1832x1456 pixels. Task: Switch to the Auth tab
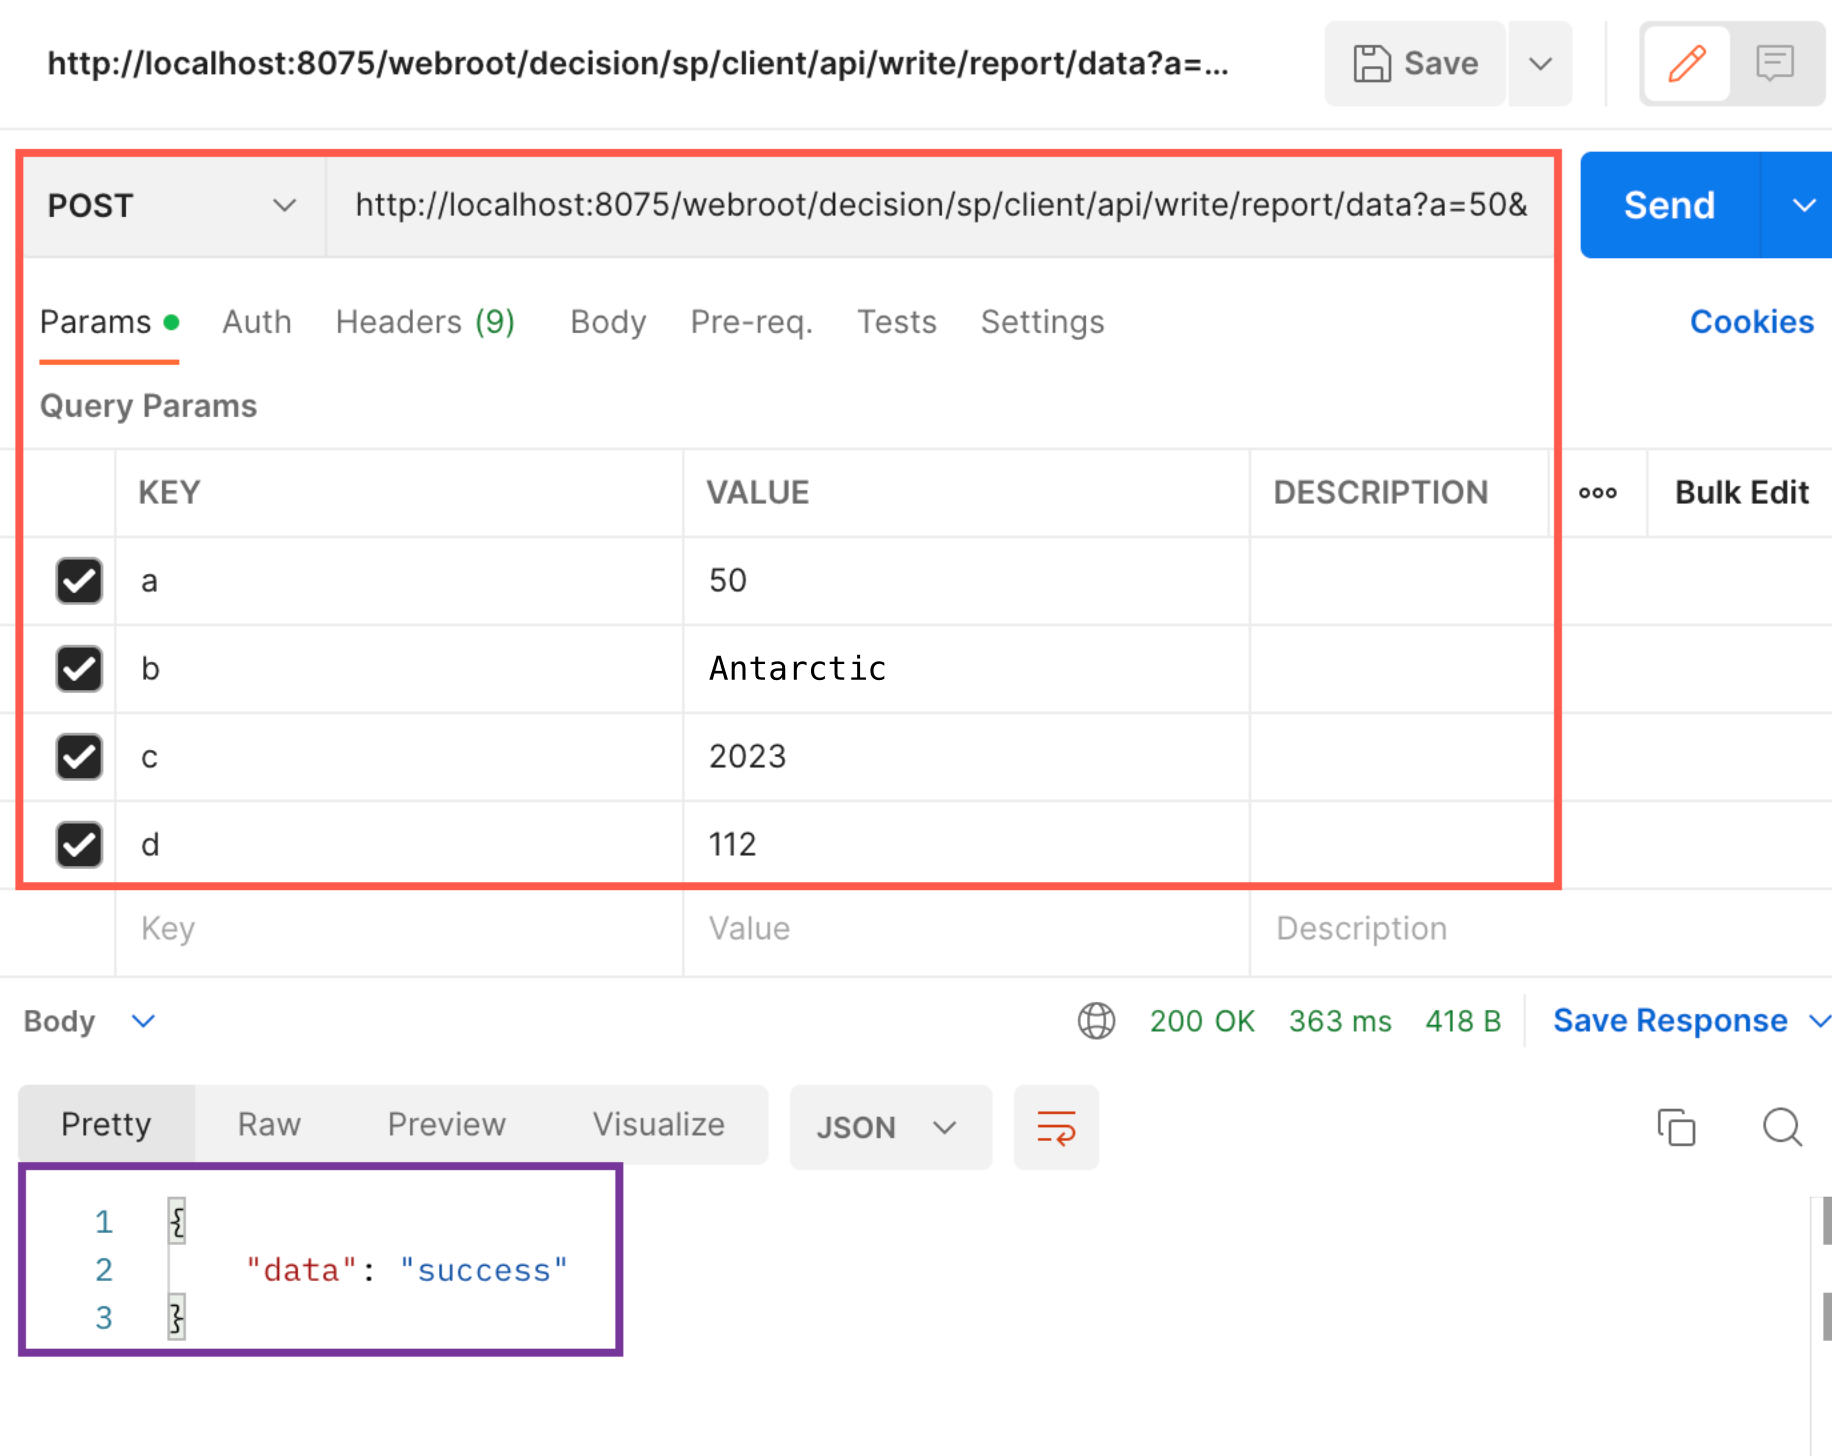pyautogui.click(x=257, y=322)
